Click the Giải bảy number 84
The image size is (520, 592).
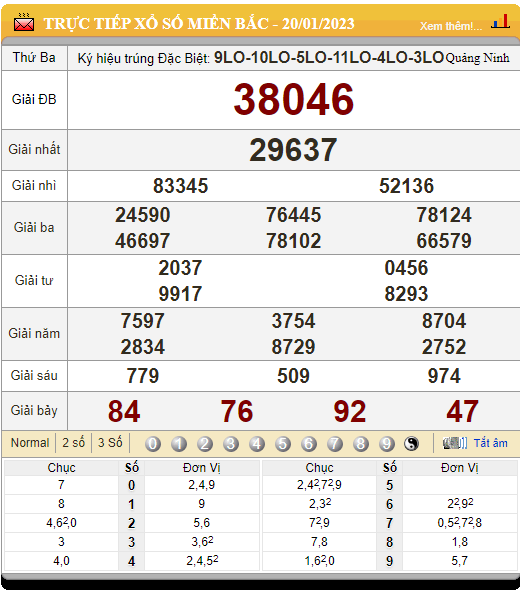tap(124, 411)
